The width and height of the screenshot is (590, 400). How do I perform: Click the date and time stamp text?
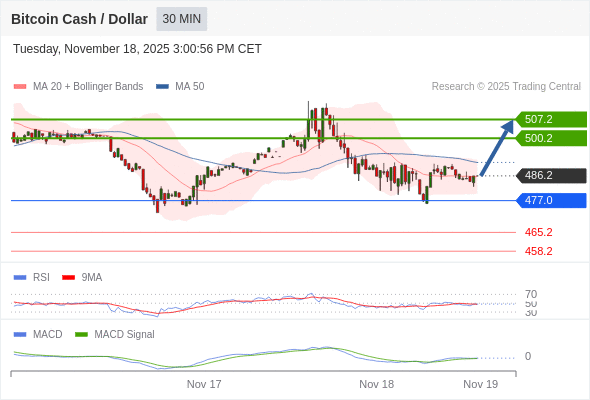point(137,49)
